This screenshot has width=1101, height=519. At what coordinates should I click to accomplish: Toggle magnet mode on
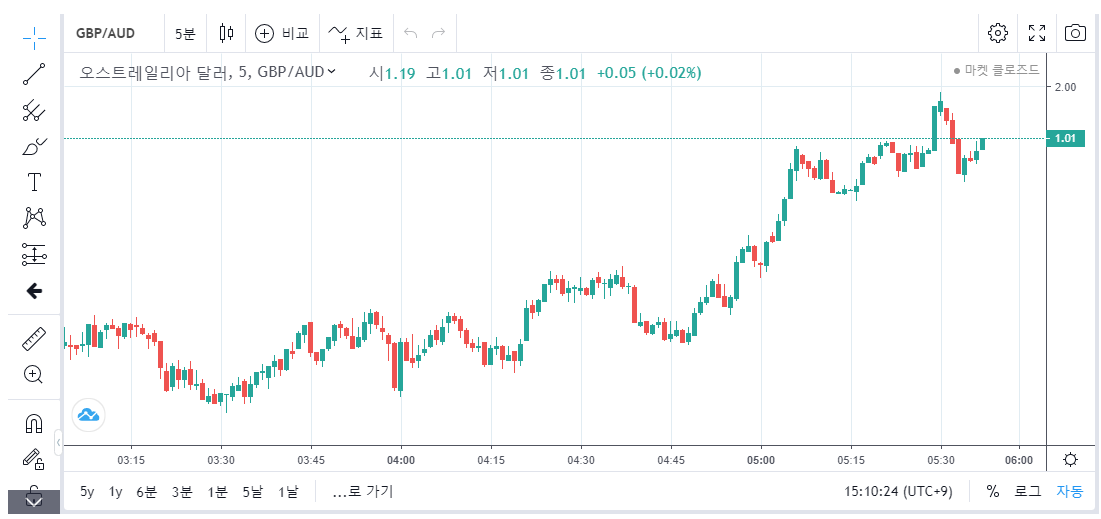click(x=34, y=423)
